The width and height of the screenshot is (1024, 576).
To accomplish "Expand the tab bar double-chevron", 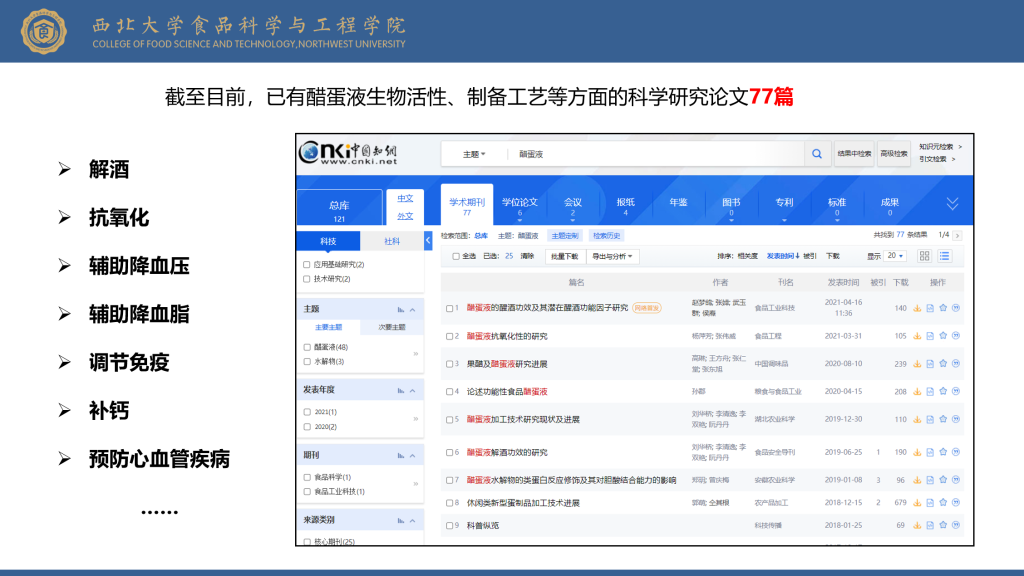I will [x=951, y=203].
